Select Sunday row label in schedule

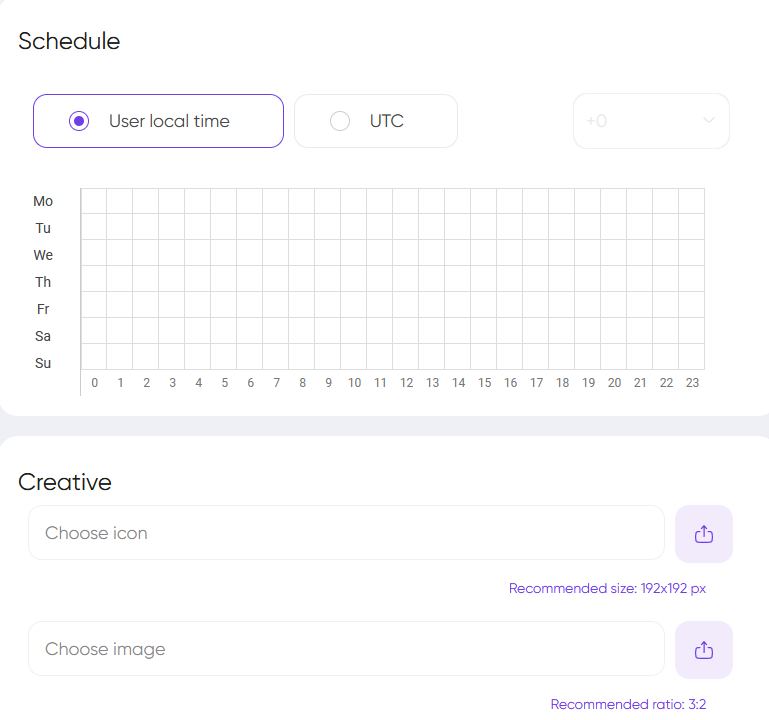[x=43, y=363]
